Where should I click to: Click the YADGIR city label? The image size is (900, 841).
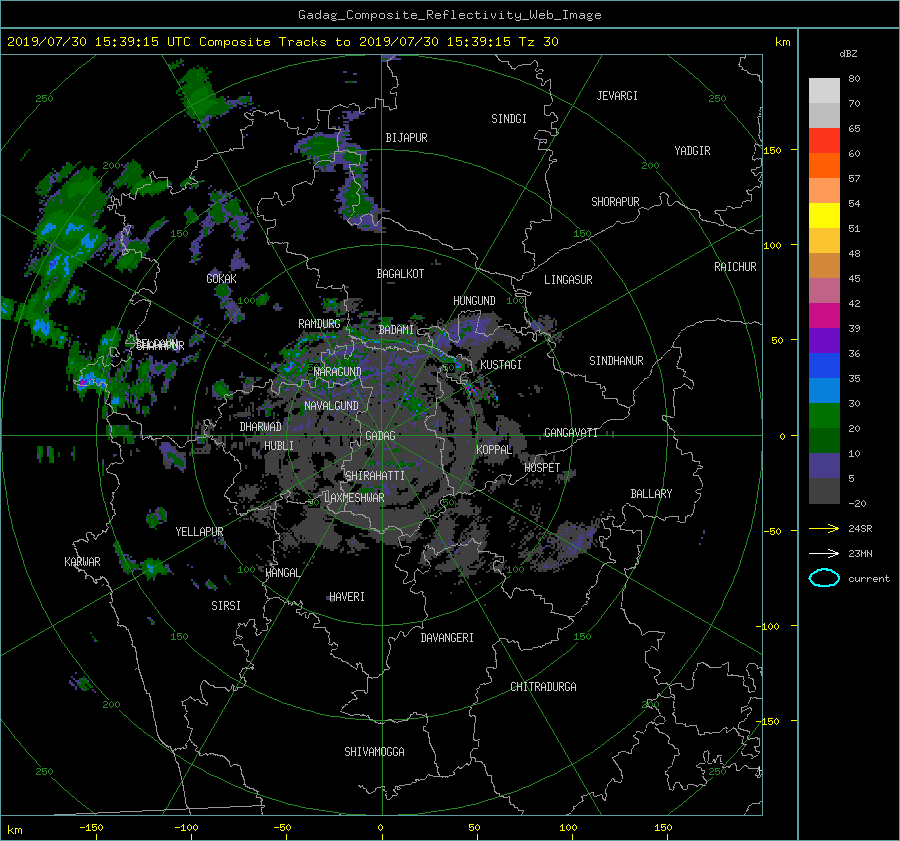[692, 151]
